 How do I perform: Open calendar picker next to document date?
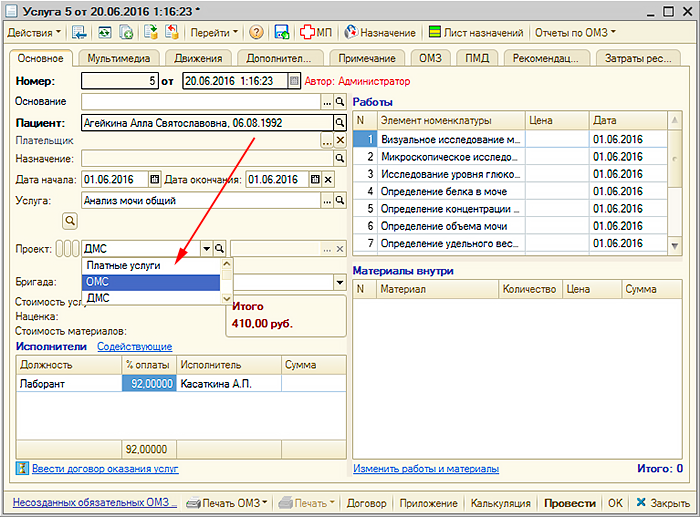[x=294, y=81]
